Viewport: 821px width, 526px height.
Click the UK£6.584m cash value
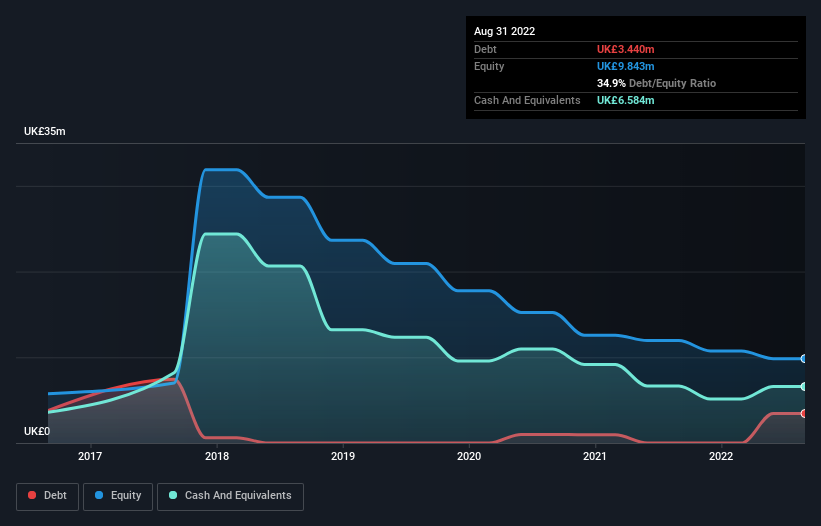(x=626, y=100)
